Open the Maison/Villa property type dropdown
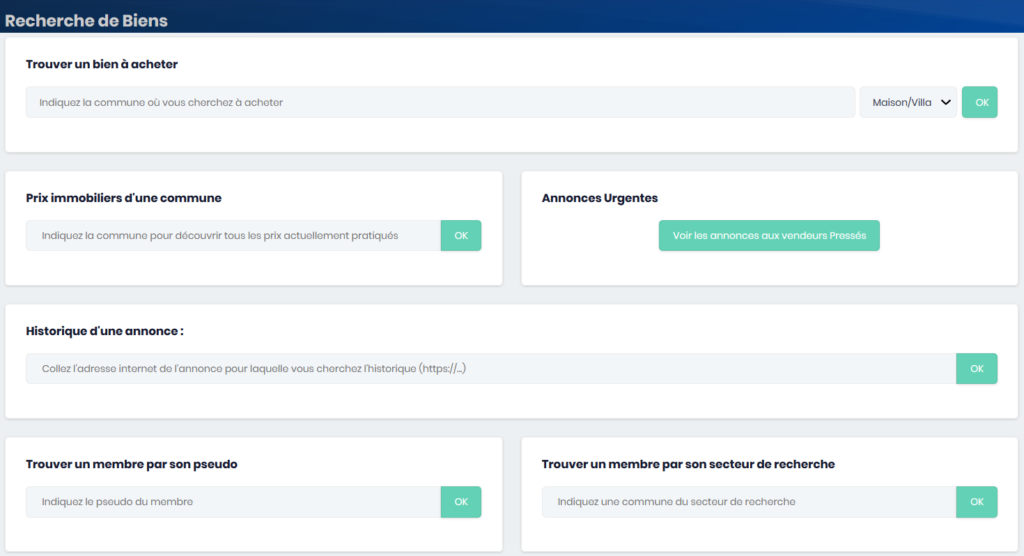 pos(900,102)
